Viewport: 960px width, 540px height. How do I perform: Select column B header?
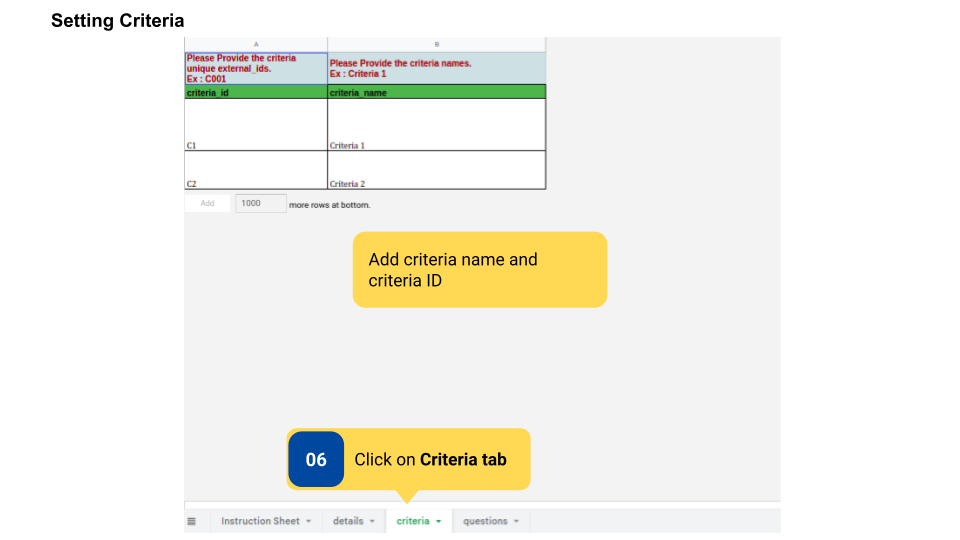pos(437,44)
